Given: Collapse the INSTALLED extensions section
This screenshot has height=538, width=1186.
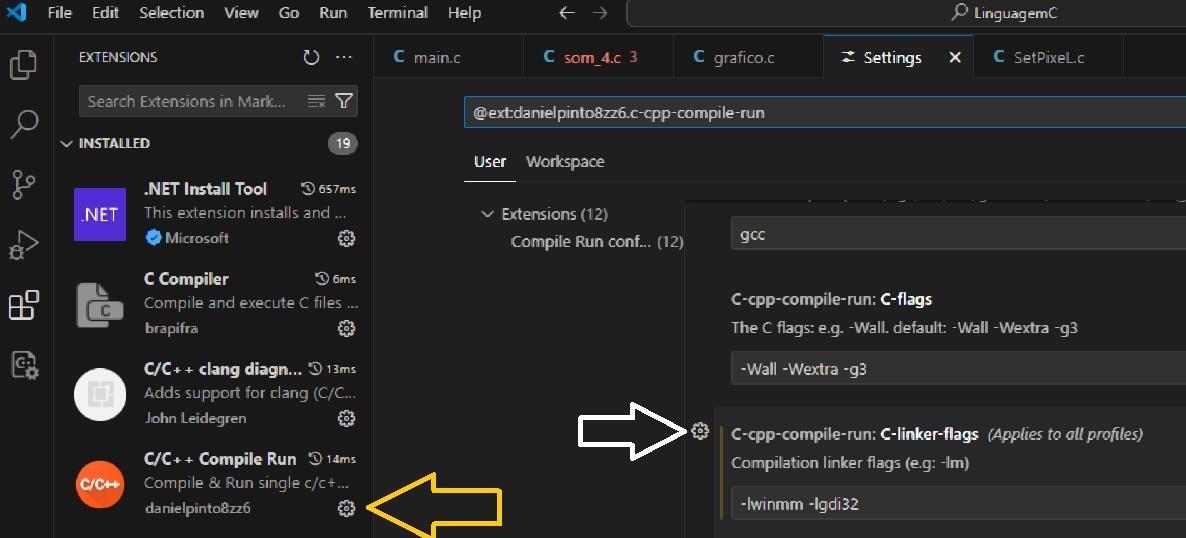Looking at the screenshot, I should tap(67, 143).
